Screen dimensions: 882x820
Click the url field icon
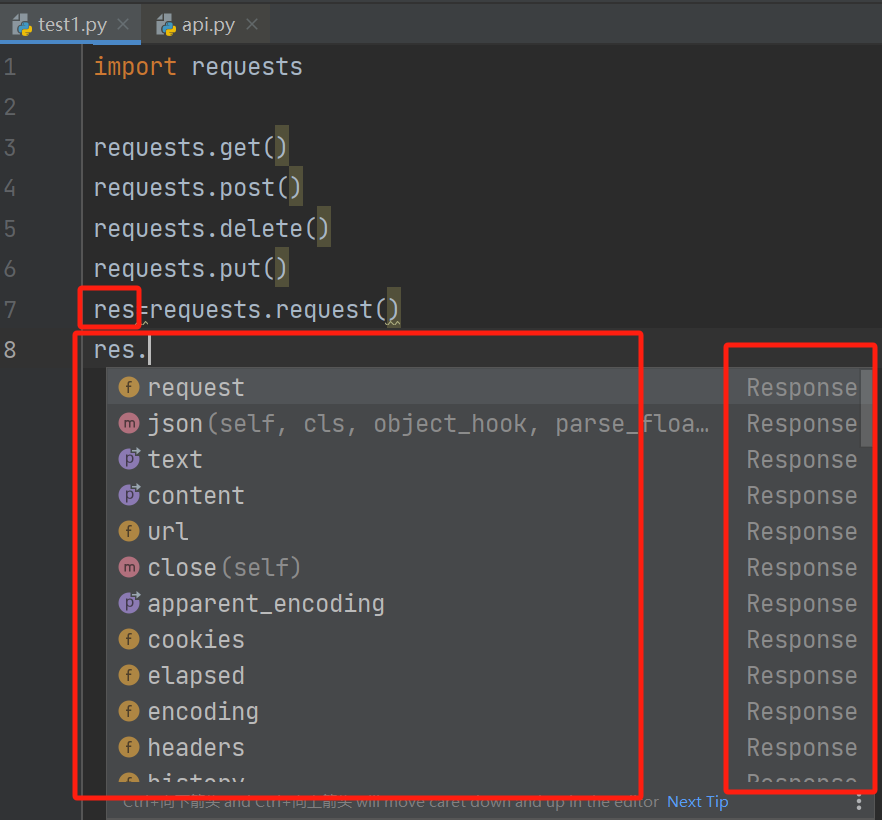(129, 531)
